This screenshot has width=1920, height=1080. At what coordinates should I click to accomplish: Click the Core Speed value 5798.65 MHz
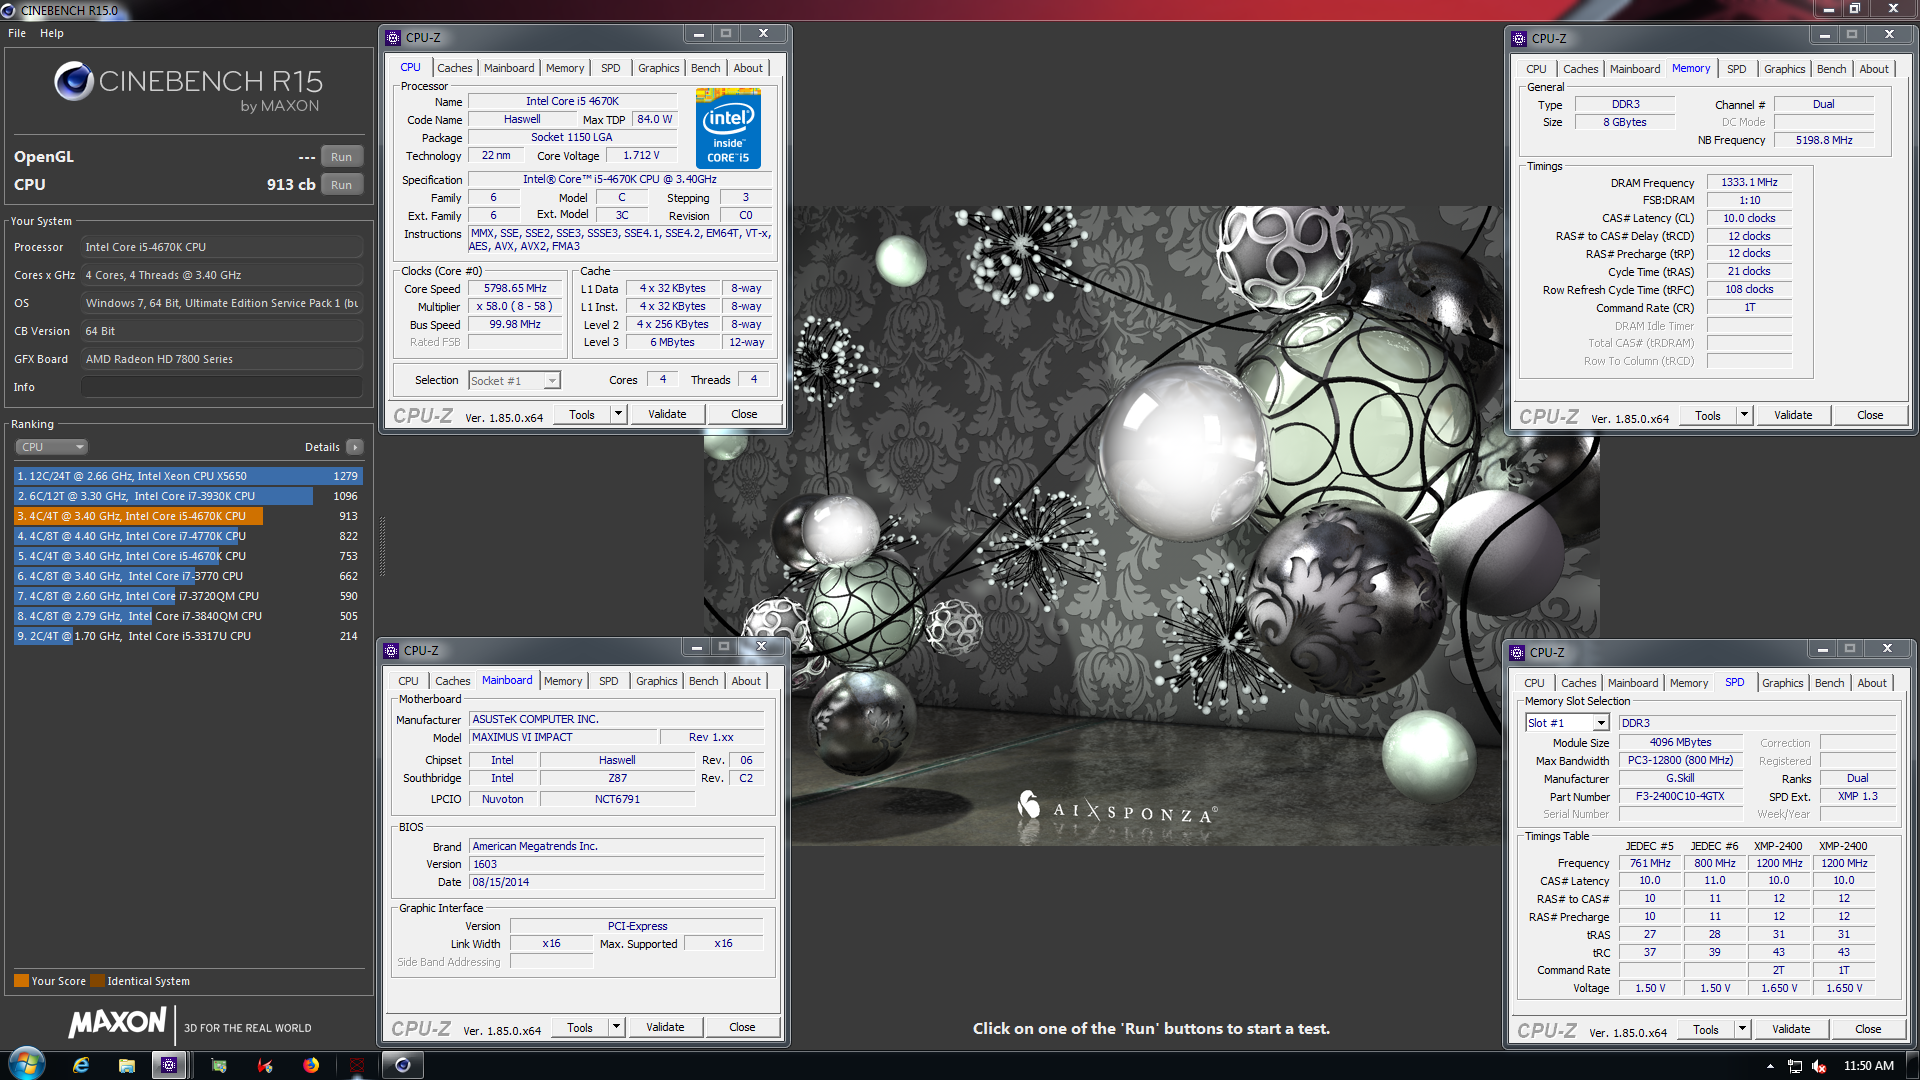(515, 289)
